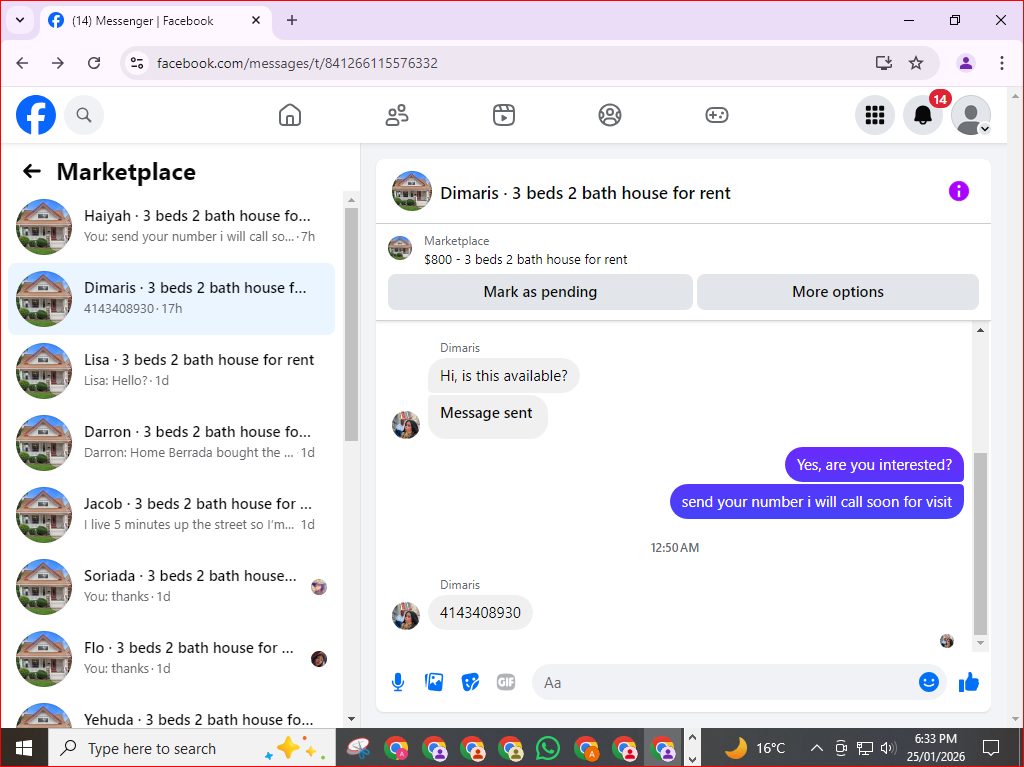1024x767 pixels.
Task: Open the Friends icon in top navigation
Action: (397, 115)
